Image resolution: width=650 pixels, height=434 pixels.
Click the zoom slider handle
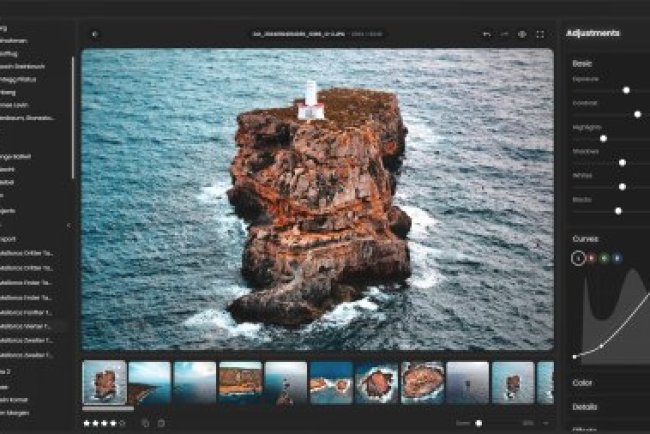click(479, 423)
